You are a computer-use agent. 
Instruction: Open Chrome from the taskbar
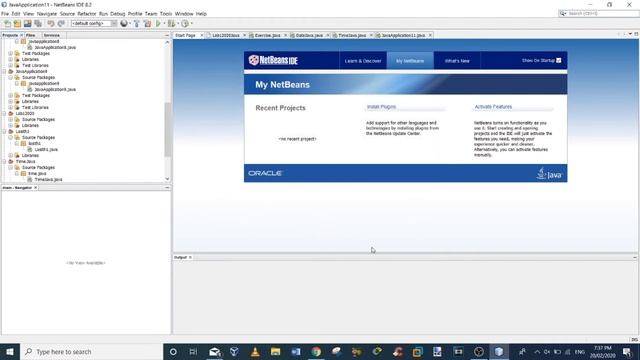click(x=316, y=351)
